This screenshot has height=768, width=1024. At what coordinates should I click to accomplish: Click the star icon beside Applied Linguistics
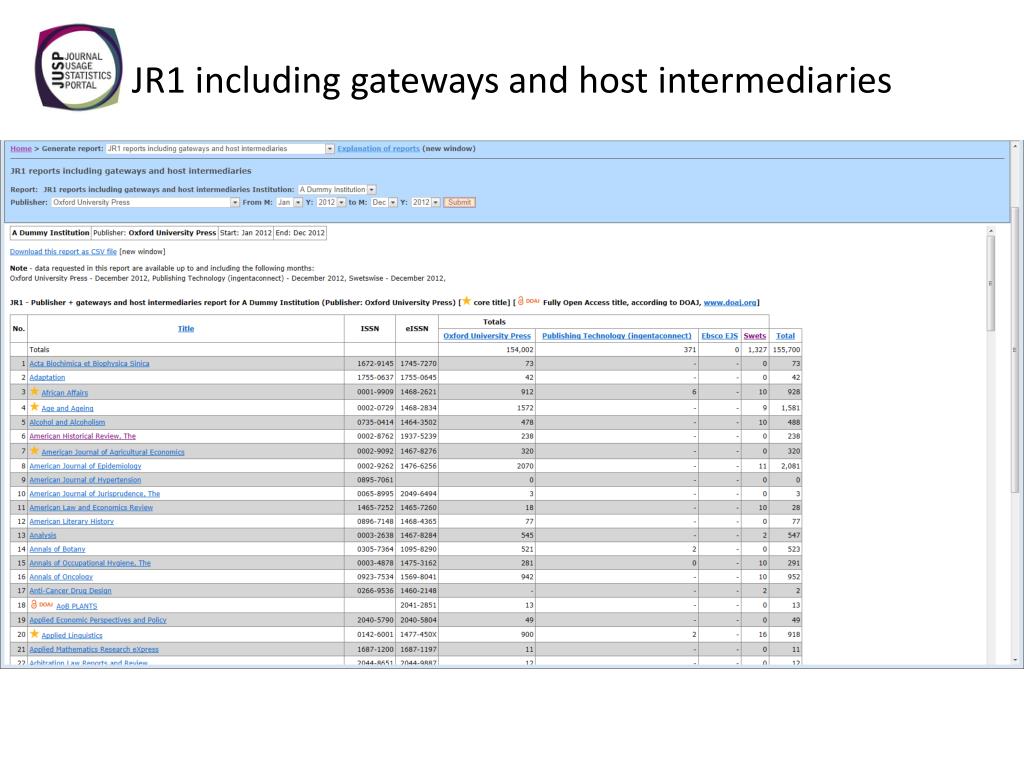coord(35,634)
